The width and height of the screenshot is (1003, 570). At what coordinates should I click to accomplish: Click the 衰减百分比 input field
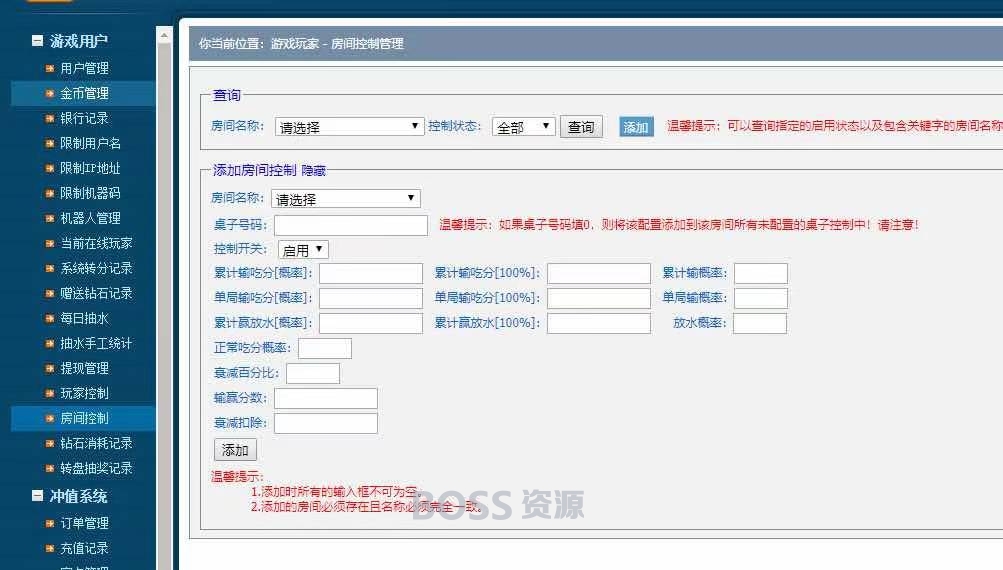pos(313,373)
